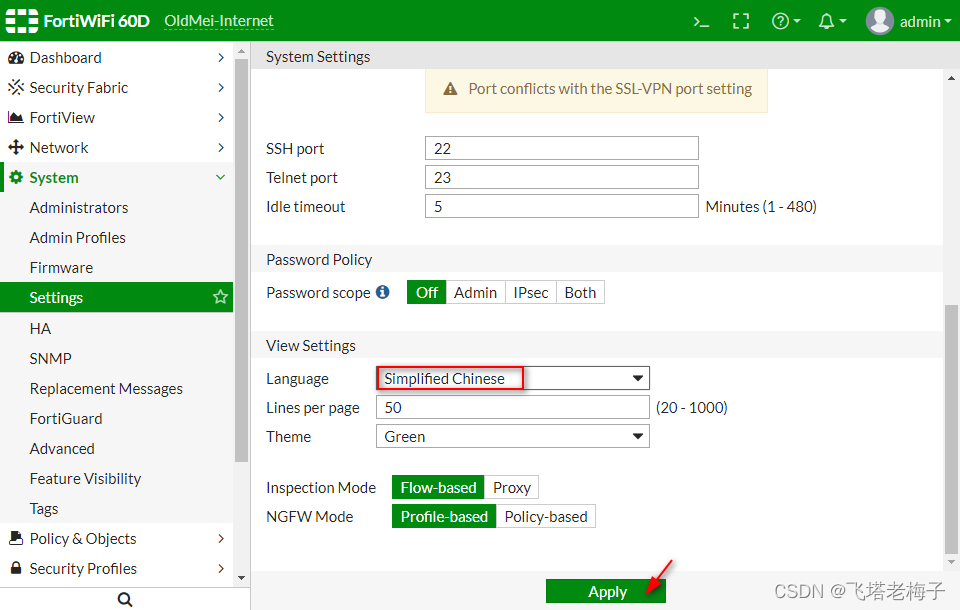Select Flow-based inspection mode
This screenshot has width=960, height=610.
[438, 488]
